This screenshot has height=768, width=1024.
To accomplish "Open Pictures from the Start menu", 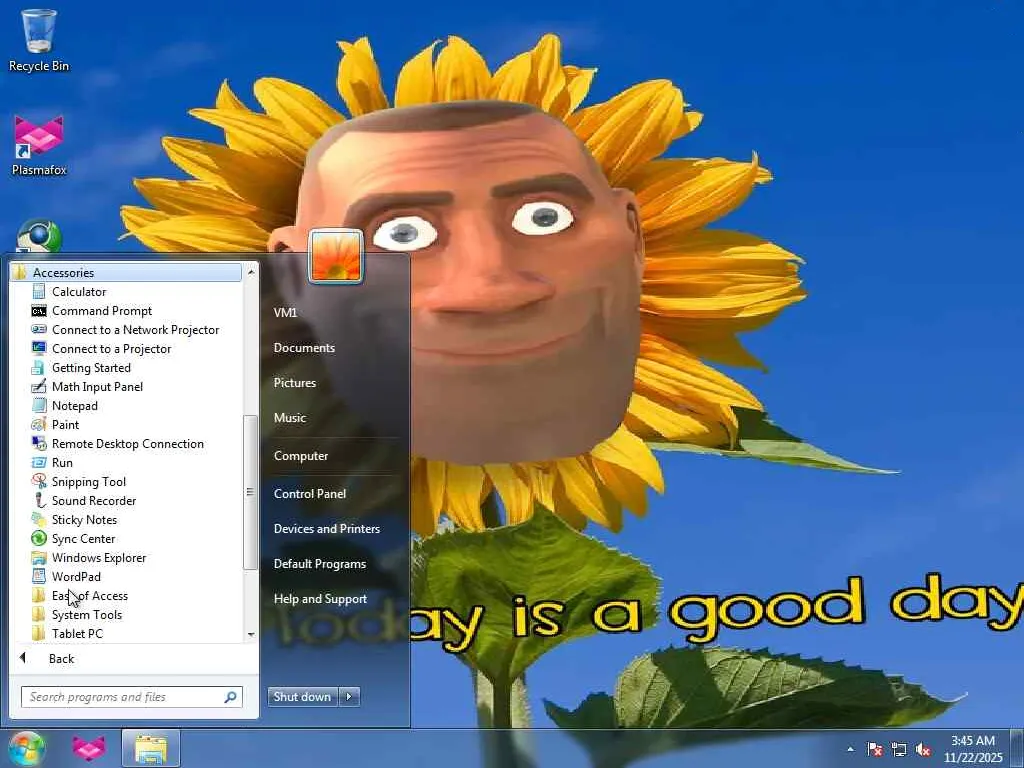I will pyautogui.click(x=295, y=383).
